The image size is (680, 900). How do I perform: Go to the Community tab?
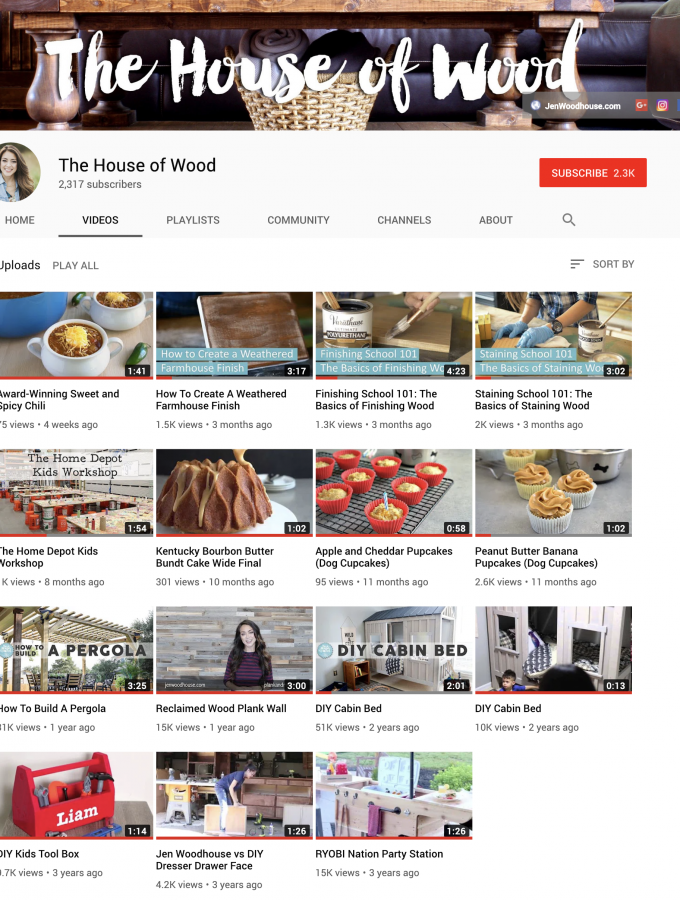pyautogui.click(x=298, y=220)
